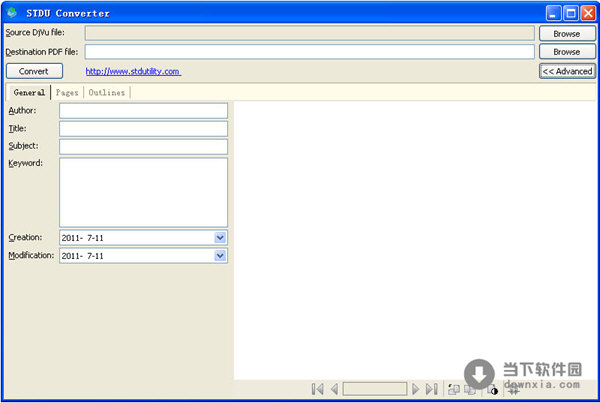Open the stdutility.com link
Screen dimensions: 600x403
click(133, 71)
